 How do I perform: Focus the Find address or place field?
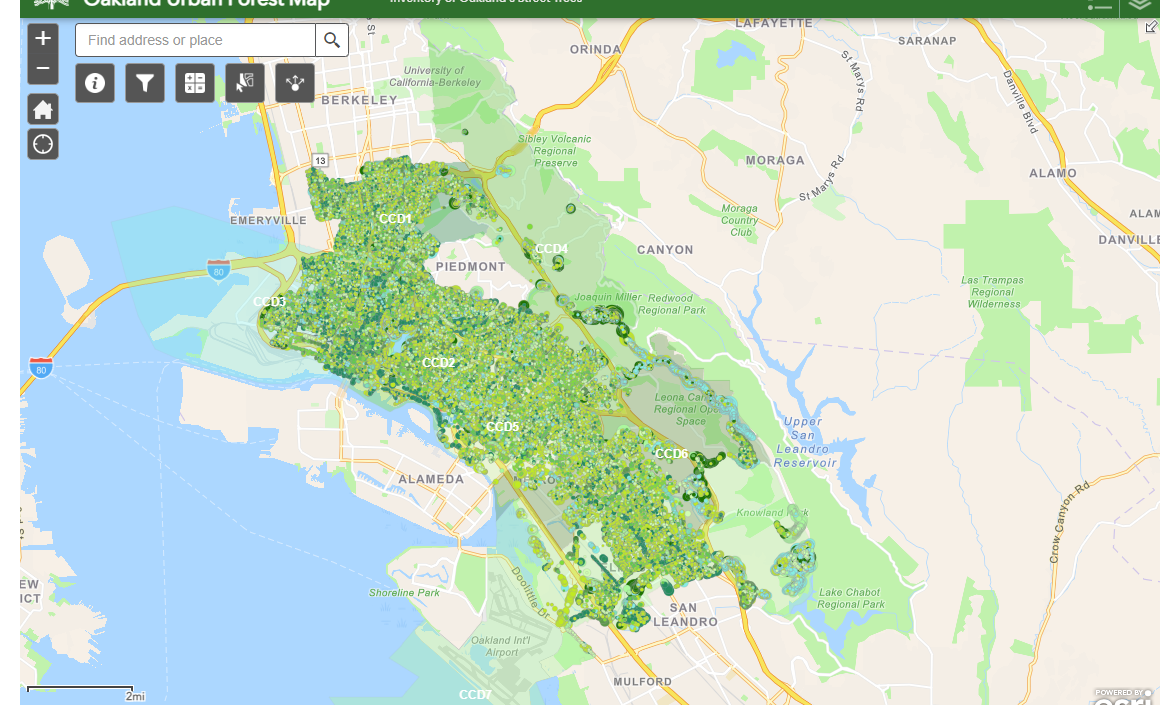[195, 40]
